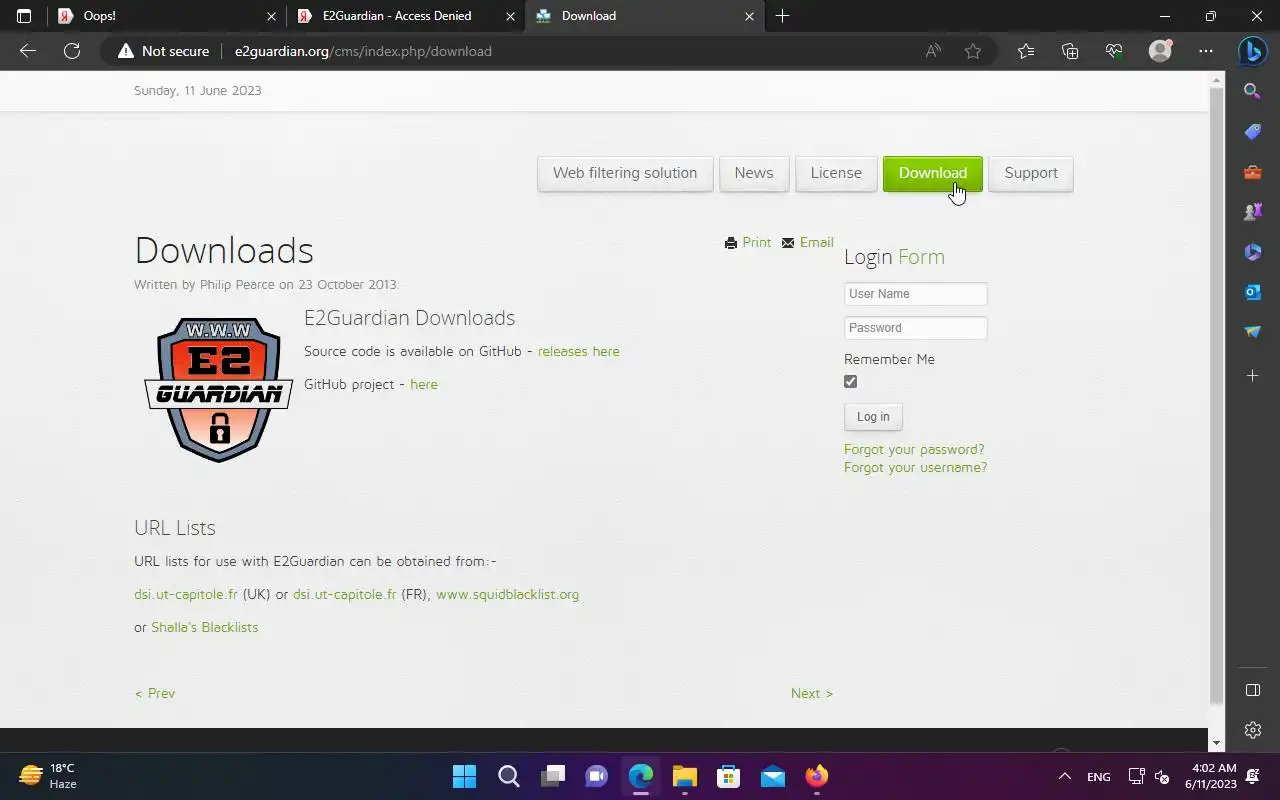This screenshot has height=800, width=1280.
Task: Open sidebar Outlook icon
Action: pyautogui.click(x=1252, y=292)
